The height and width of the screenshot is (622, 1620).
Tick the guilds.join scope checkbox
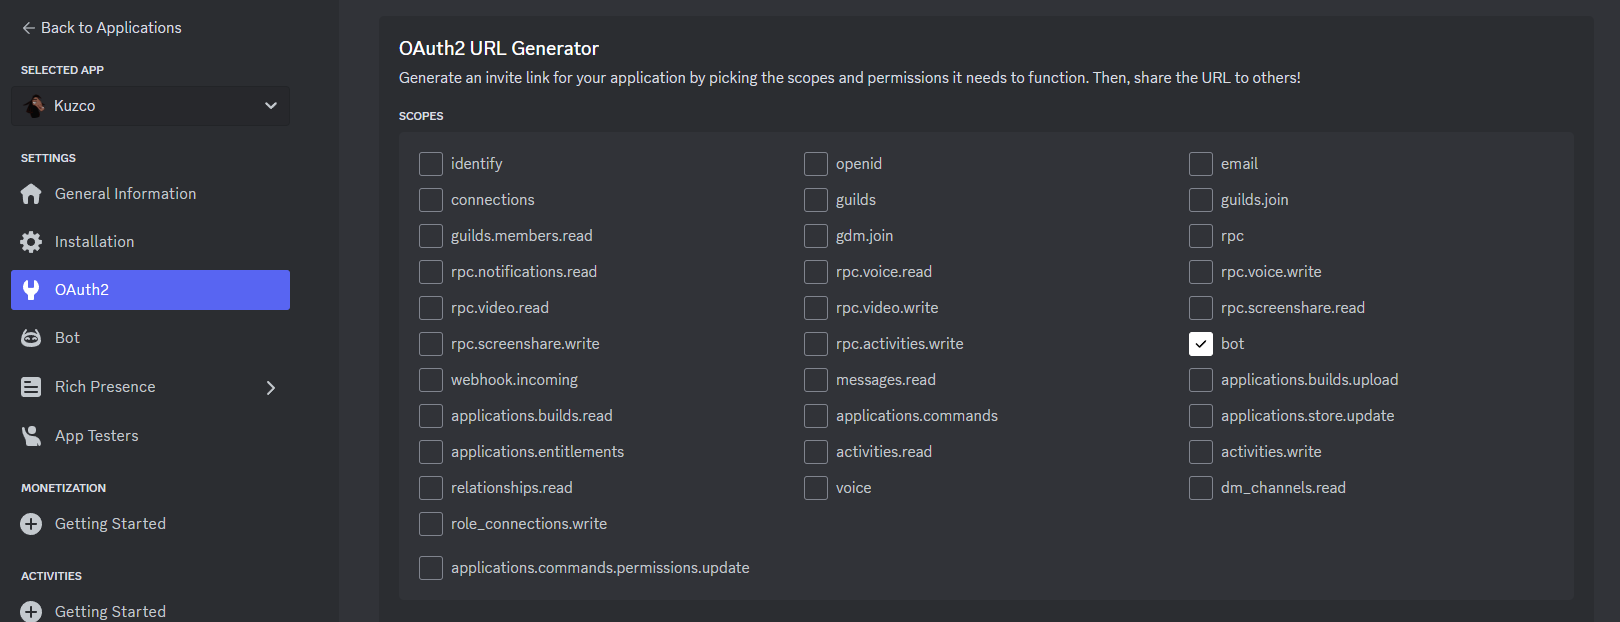[x=1201, y=200]
